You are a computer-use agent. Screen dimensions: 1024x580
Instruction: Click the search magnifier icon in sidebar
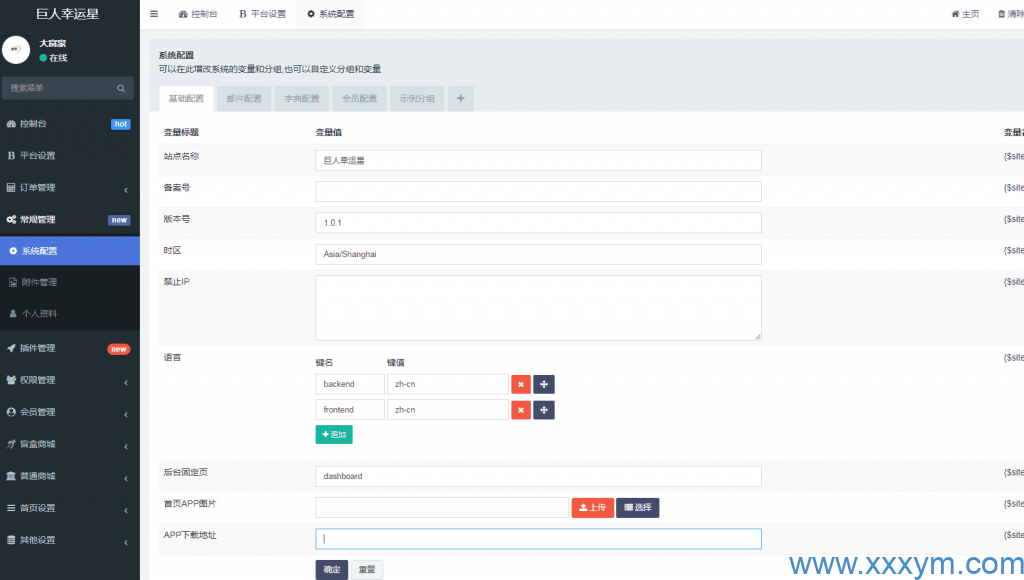[121, 88]
